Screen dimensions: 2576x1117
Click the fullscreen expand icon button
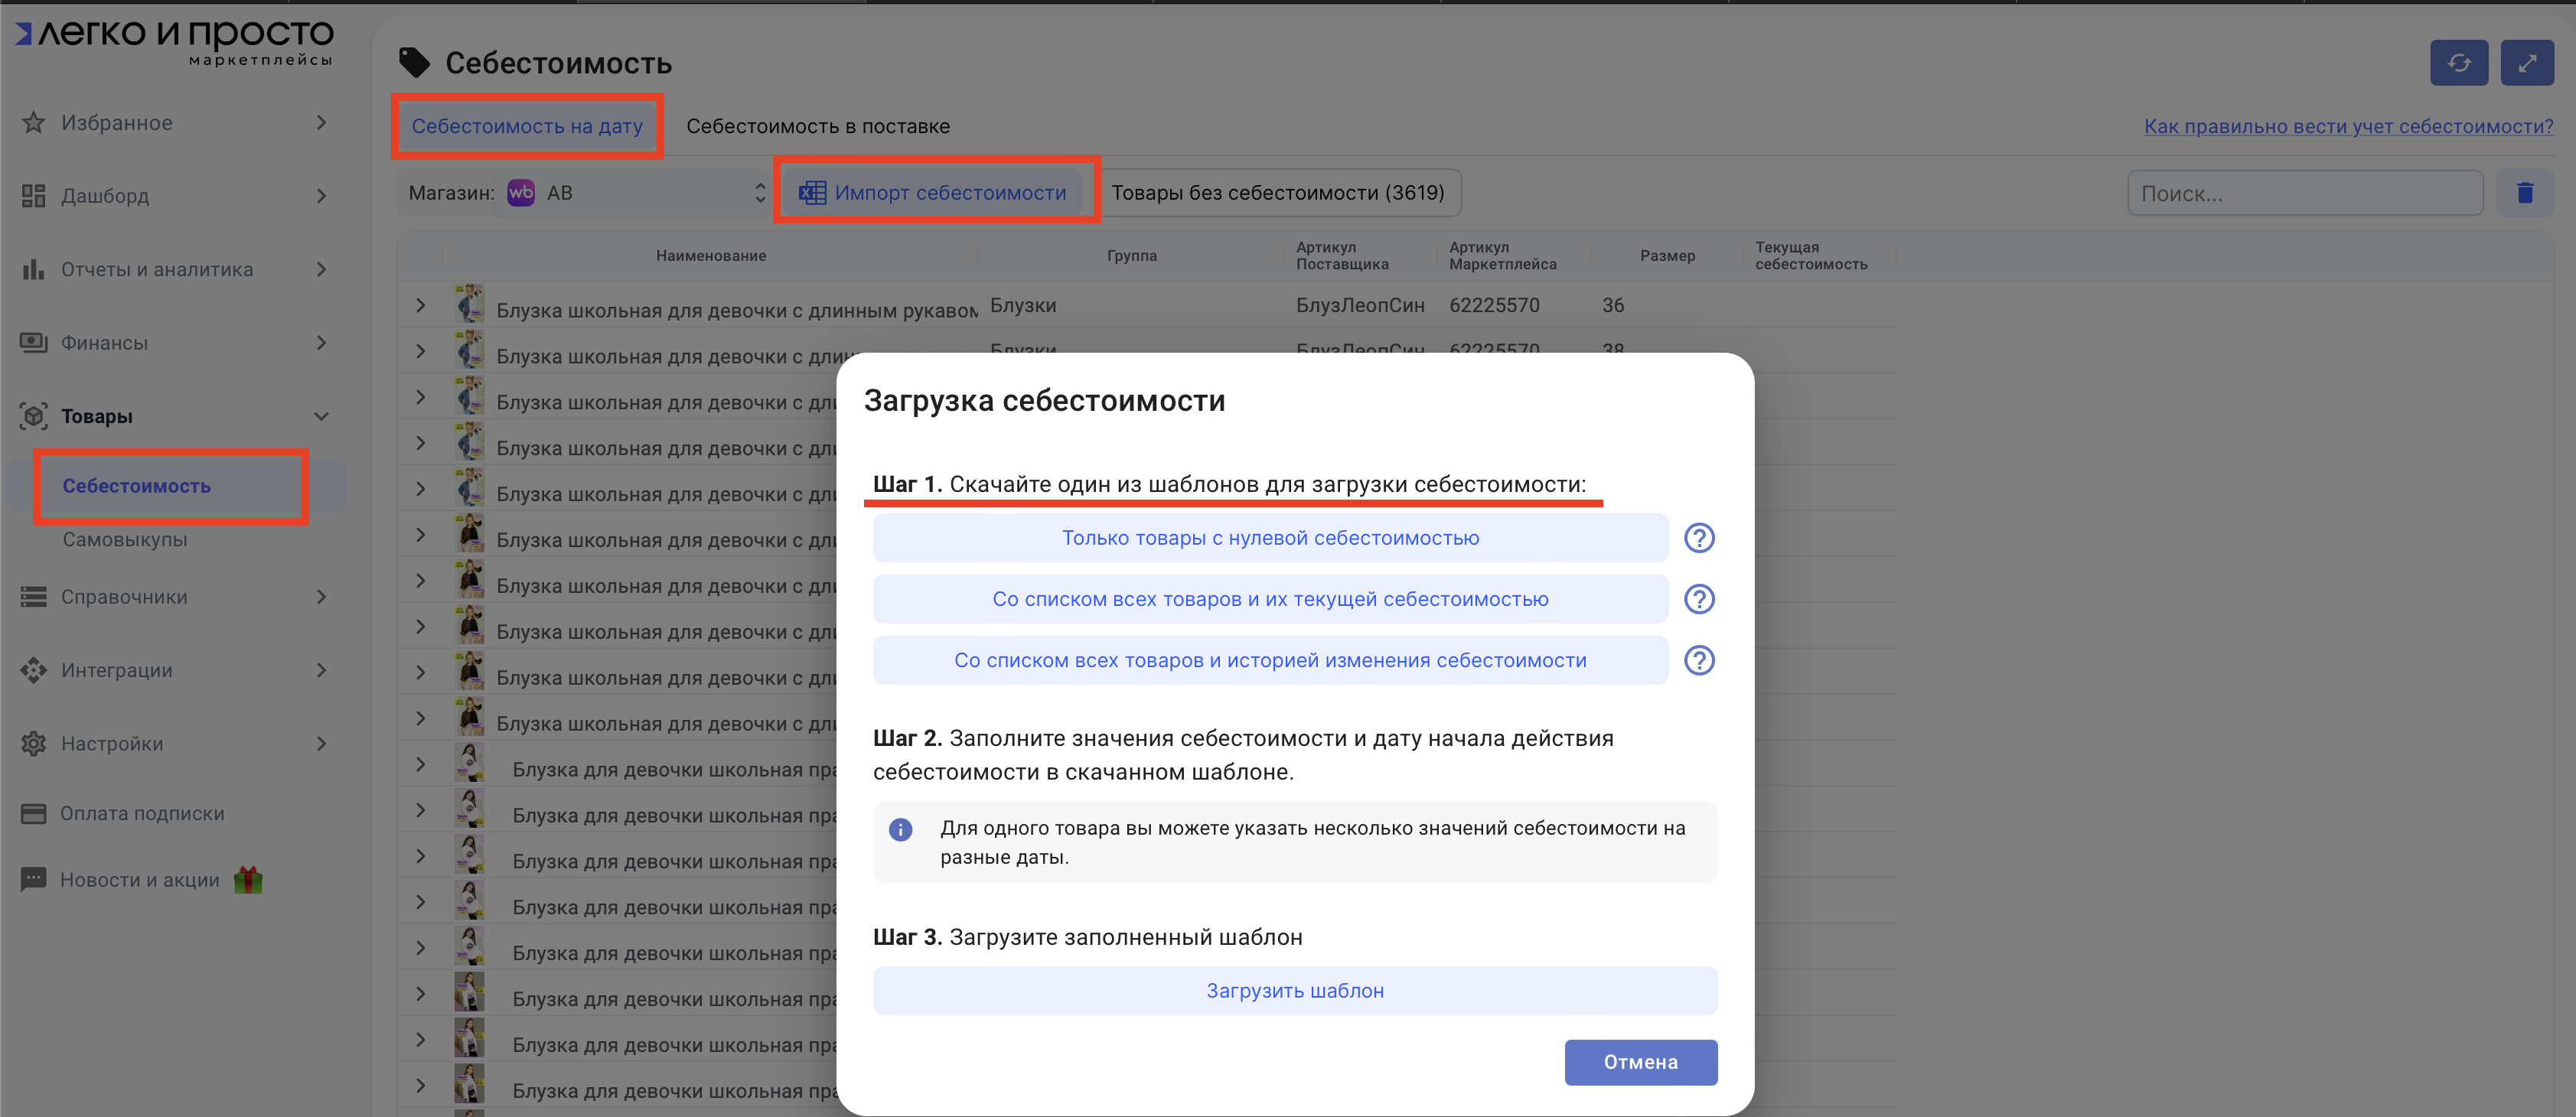(2526, 63)
